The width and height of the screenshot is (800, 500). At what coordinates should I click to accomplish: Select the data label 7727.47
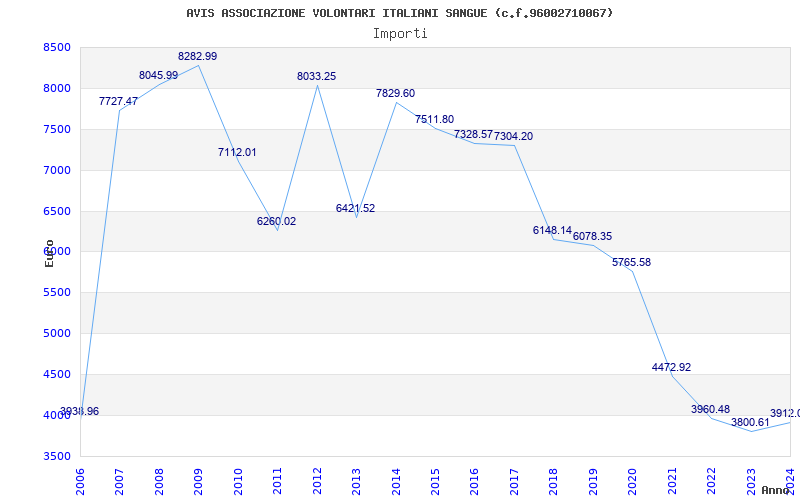point(118,102)
